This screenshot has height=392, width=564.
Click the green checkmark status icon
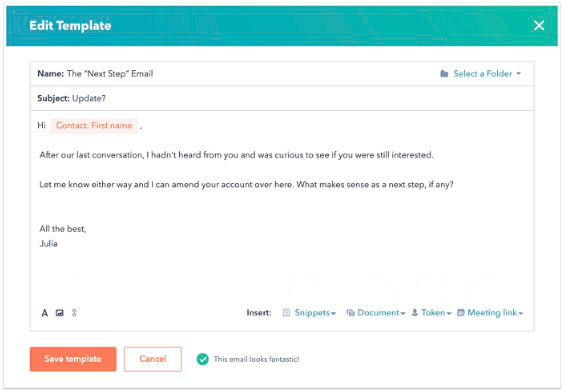(203, 359)
